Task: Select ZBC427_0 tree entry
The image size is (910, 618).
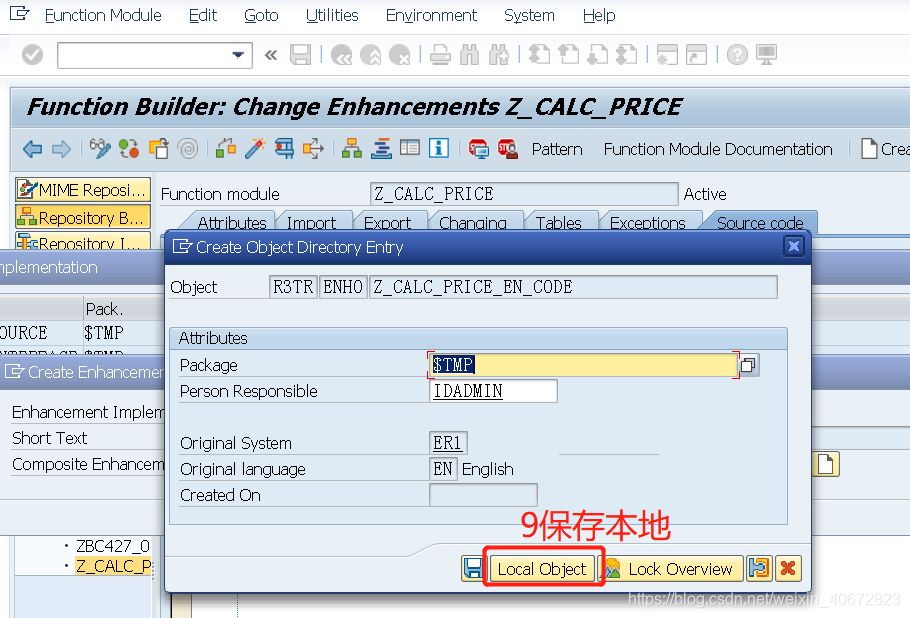Action: (113, 546)
